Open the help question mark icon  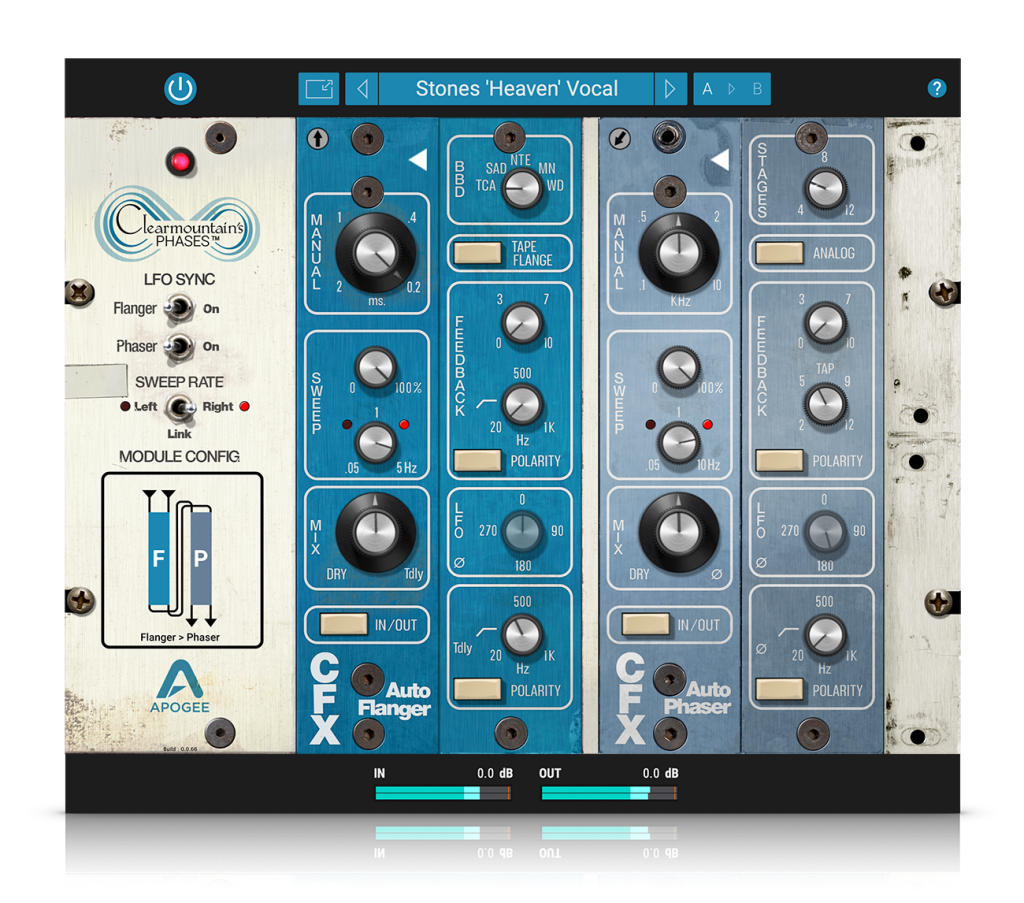(936, 88)
